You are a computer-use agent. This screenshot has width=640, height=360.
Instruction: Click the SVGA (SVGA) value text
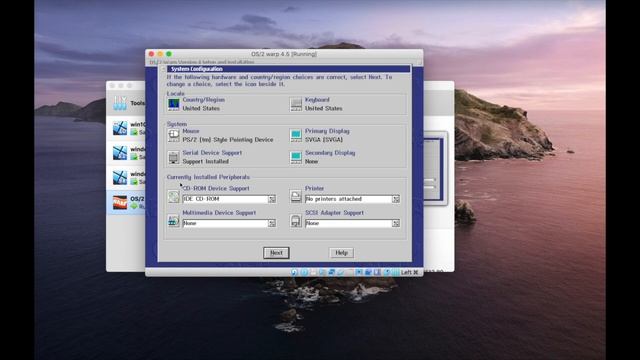(x=324, y=140)
